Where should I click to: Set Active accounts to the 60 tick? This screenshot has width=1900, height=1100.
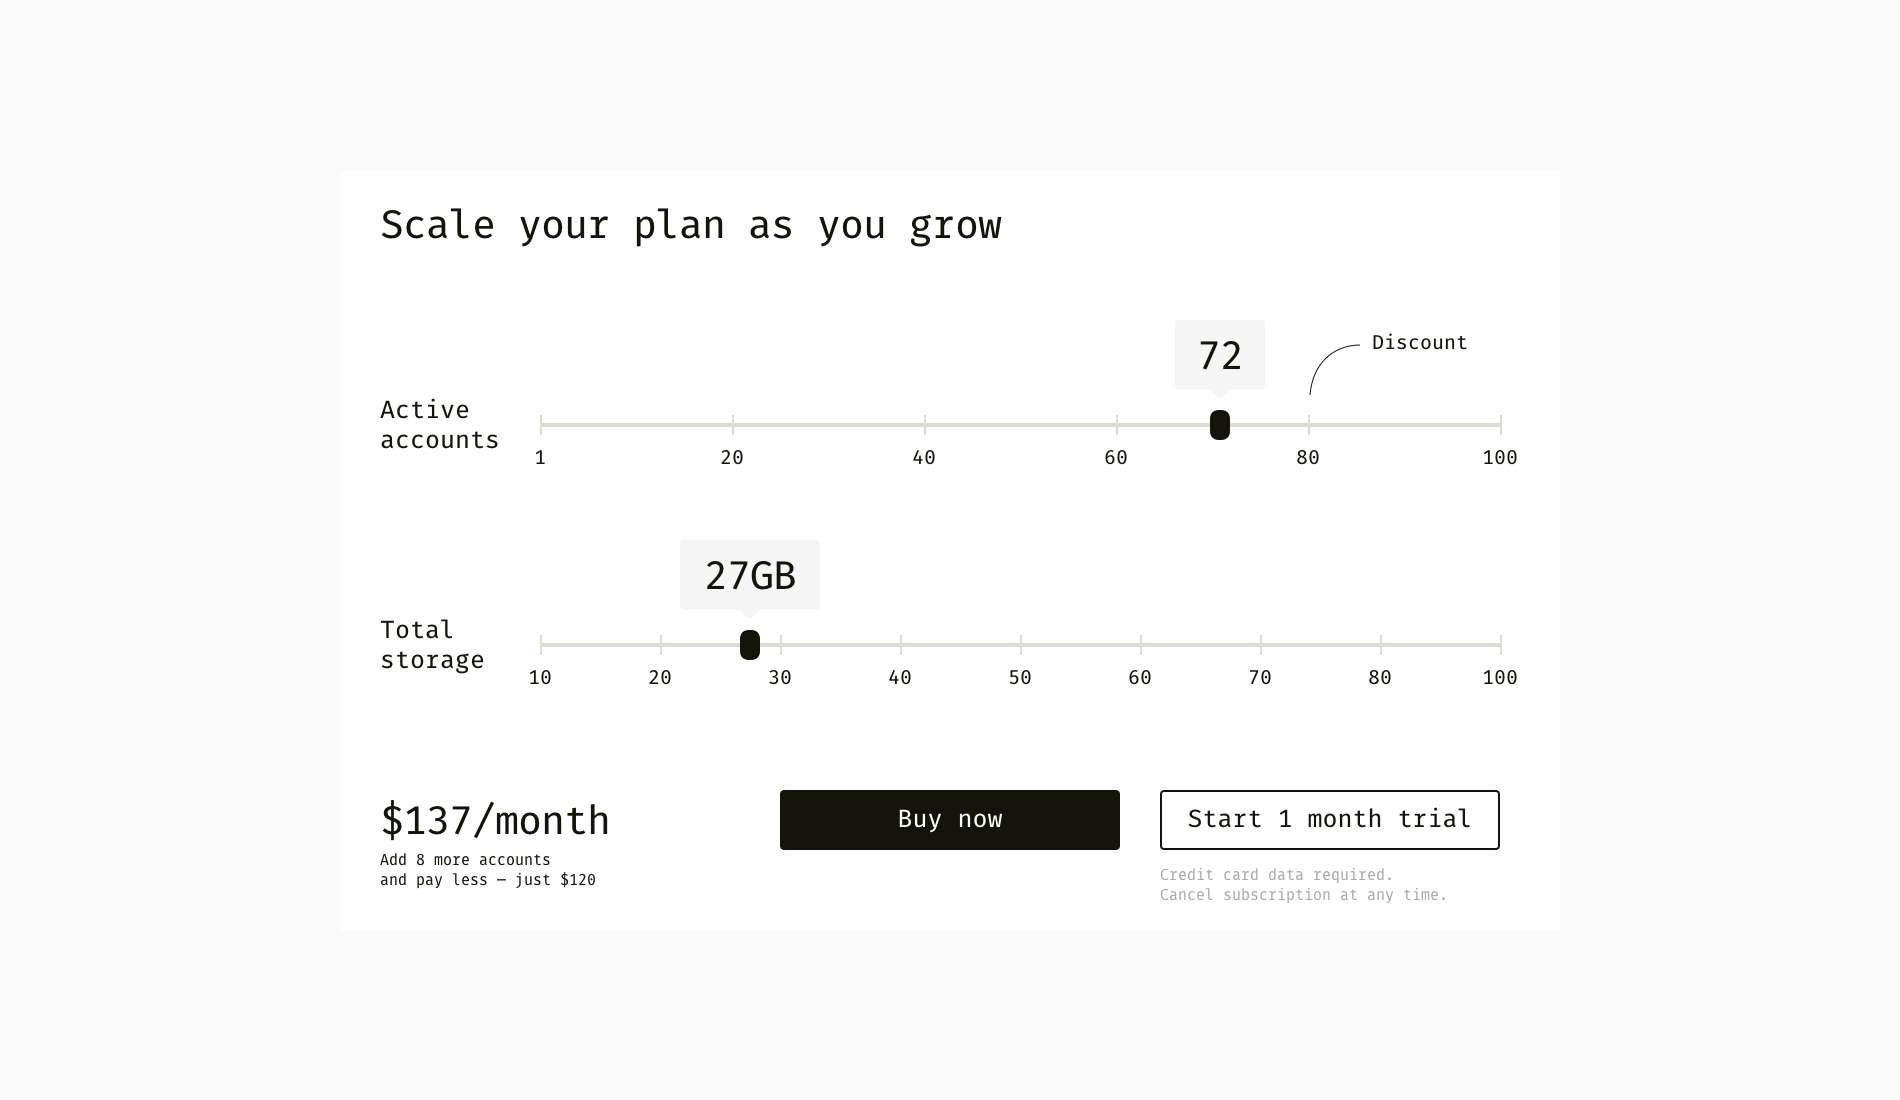click(1117, 425)
